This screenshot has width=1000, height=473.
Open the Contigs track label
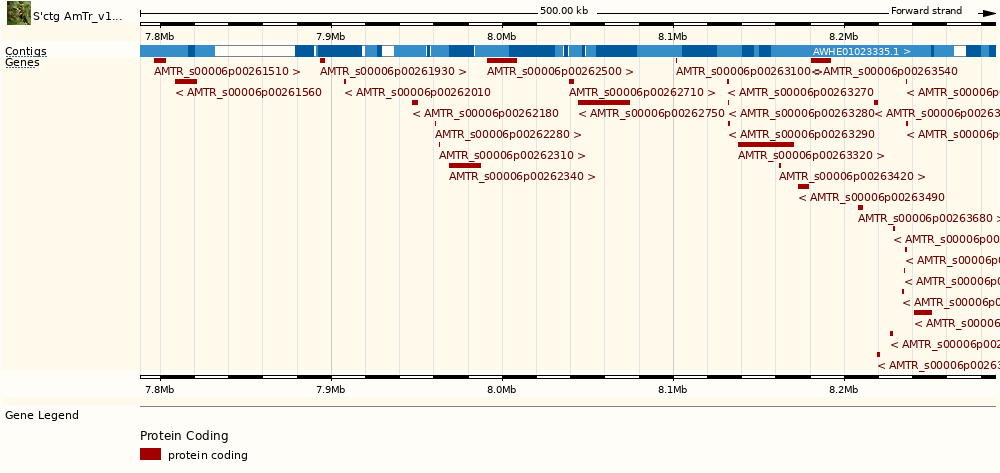click(x=26, y=51)
